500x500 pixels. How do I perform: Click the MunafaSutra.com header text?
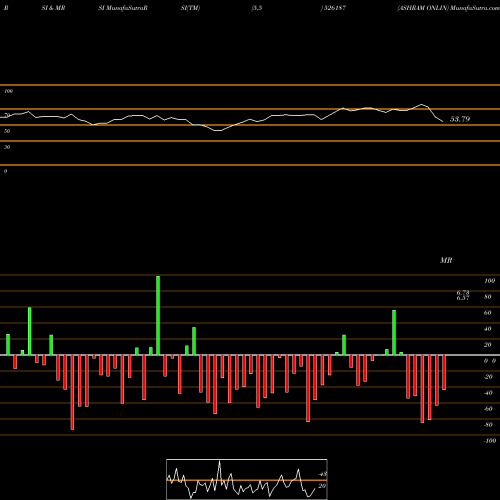[475, 8]
